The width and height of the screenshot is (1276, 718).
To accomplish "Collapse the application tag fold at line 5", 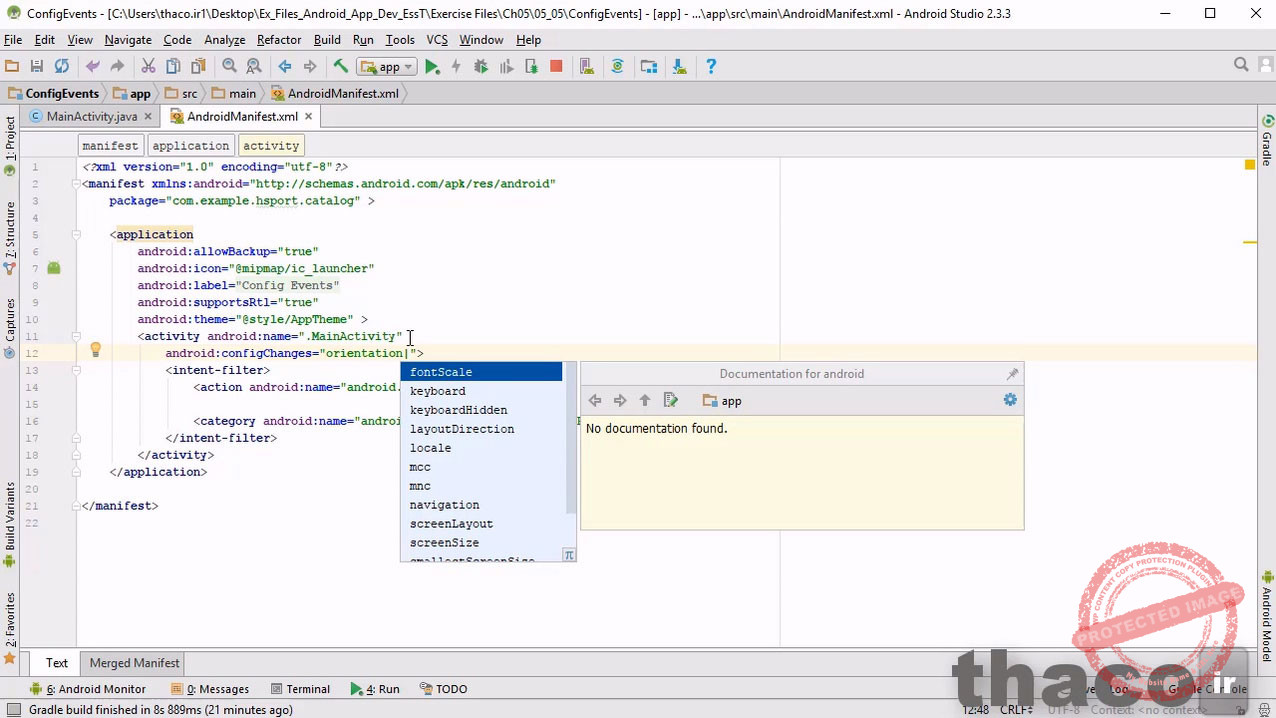I will pos(76,235).
